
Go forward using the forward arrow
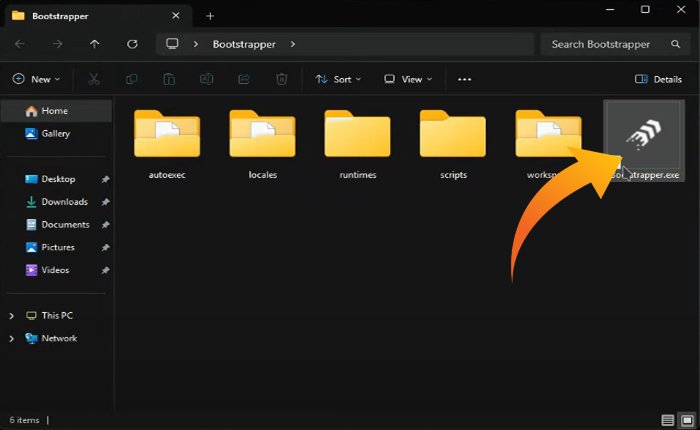[x=57, y=44]
